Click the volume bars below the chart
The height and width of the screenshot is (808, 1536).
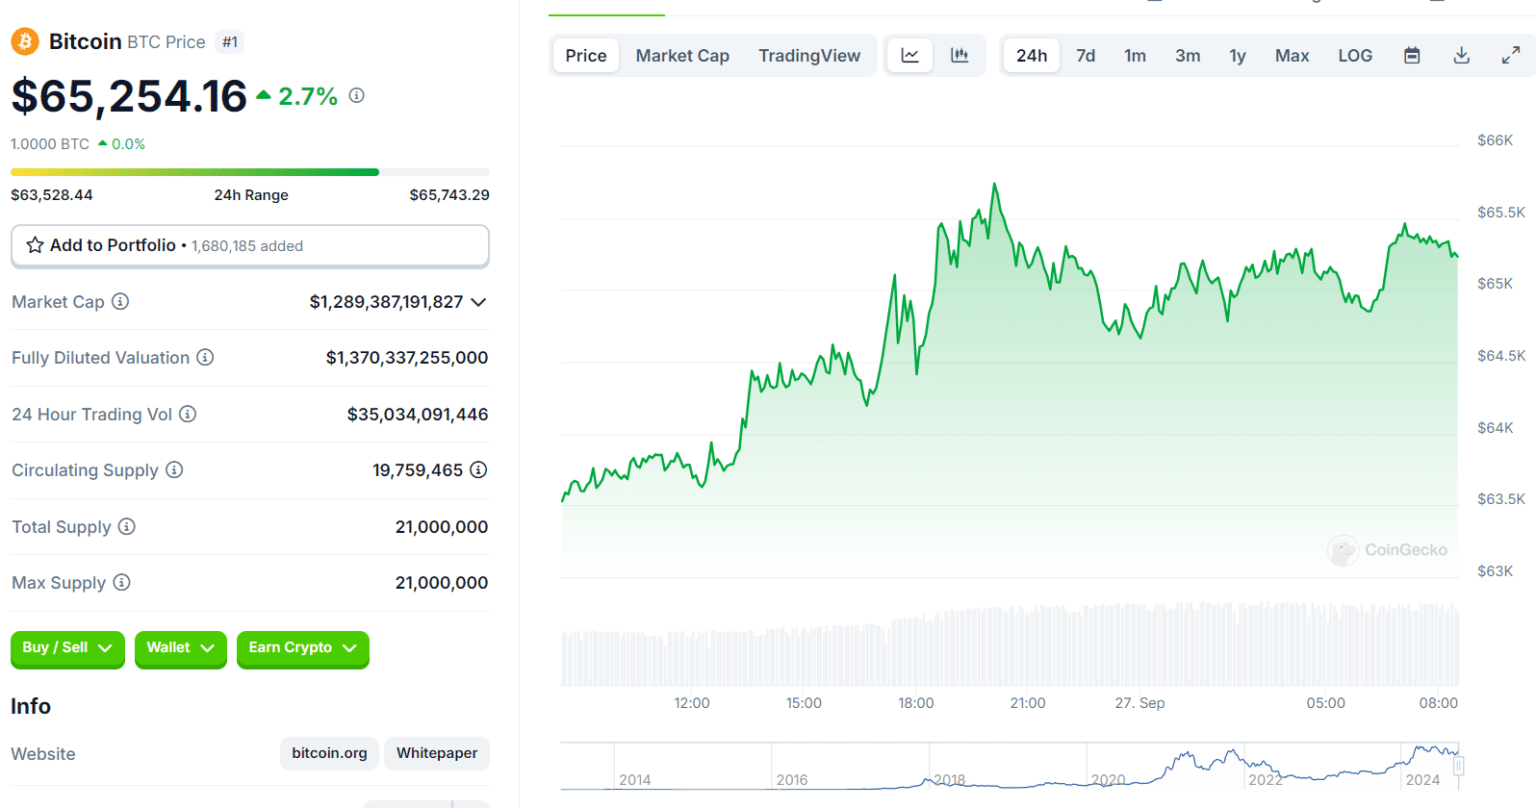click(1010, 645)
